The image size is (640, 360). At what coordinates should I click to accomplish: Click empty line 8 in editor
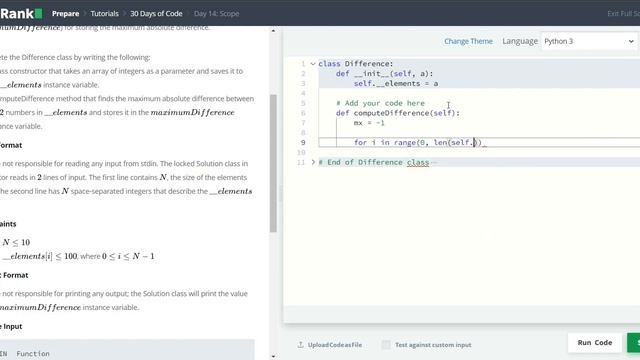click(479, 133)
